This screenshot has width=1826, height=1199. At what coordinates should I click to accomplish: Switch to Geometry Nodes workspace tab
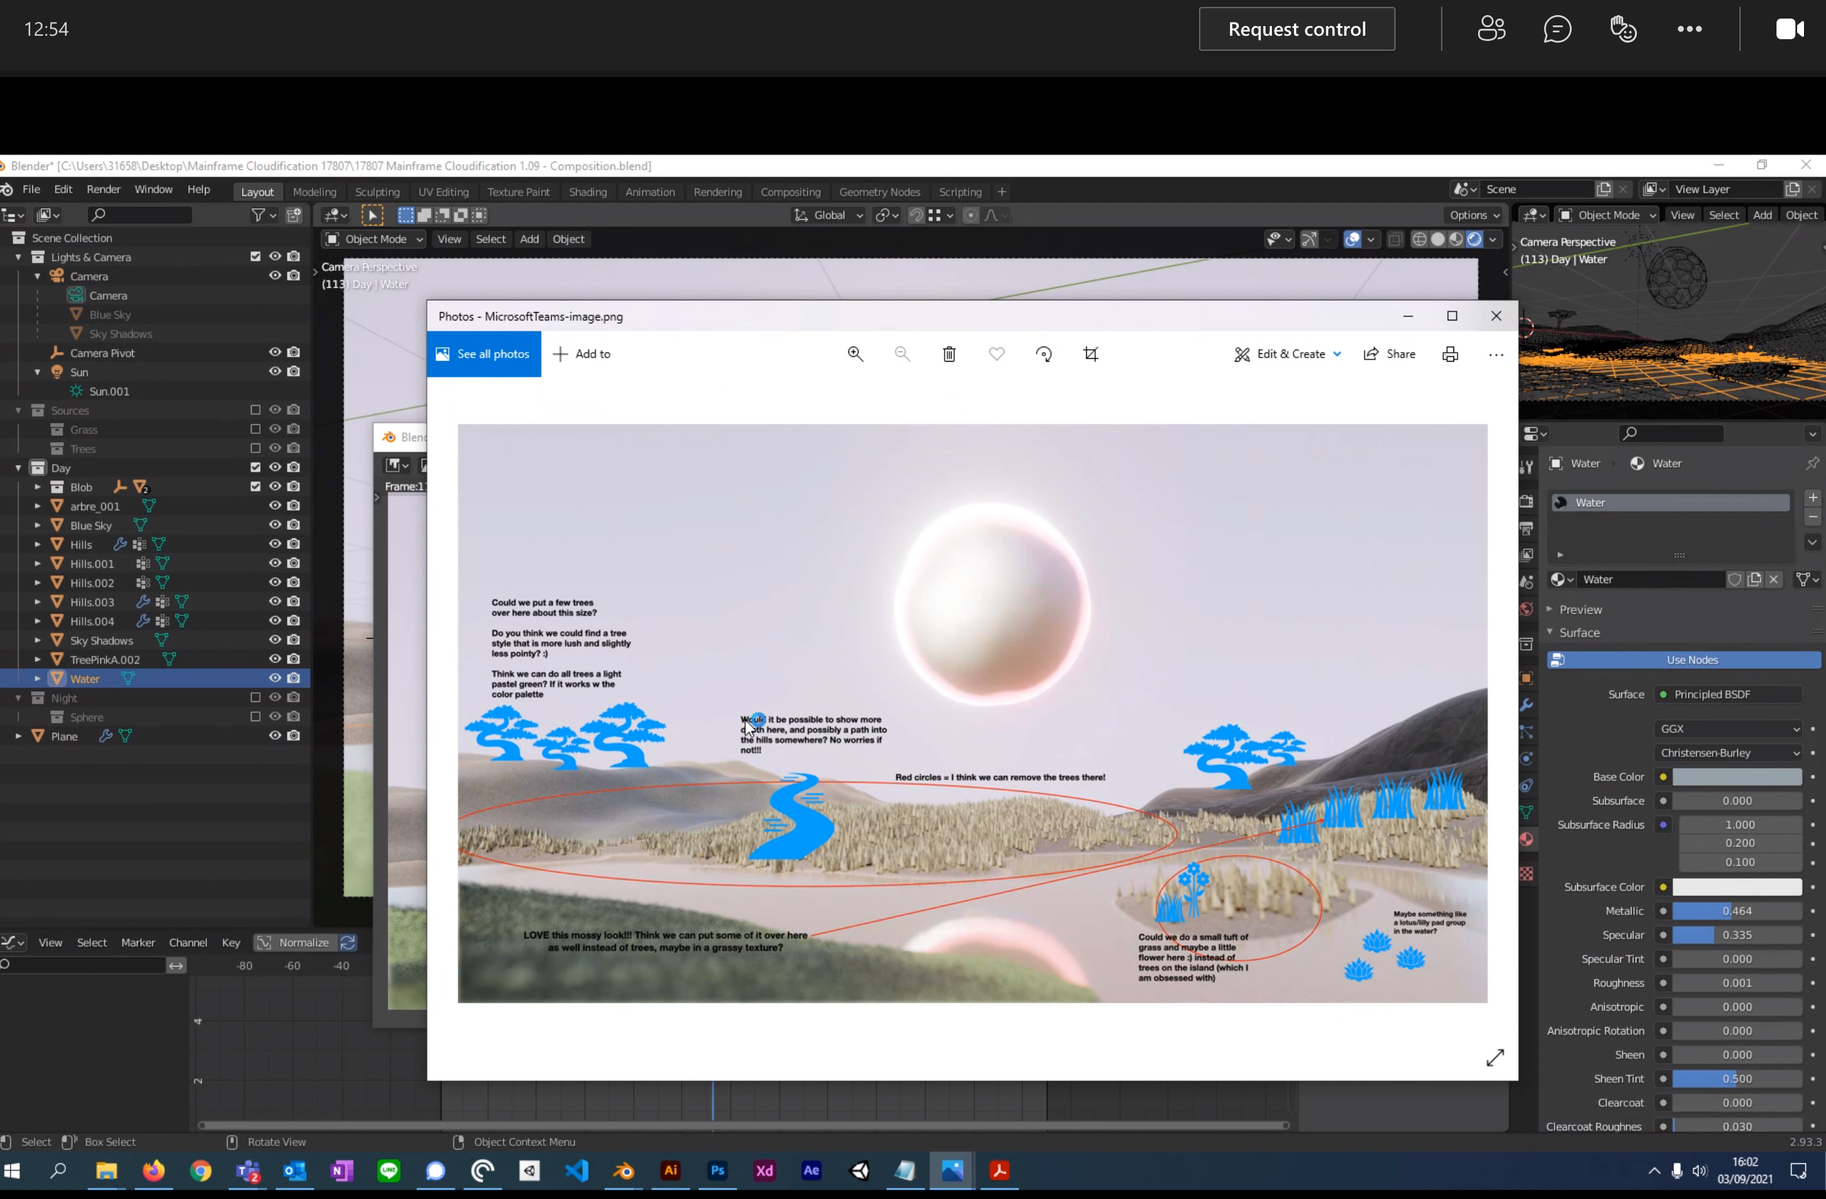(x=879, y=192)
